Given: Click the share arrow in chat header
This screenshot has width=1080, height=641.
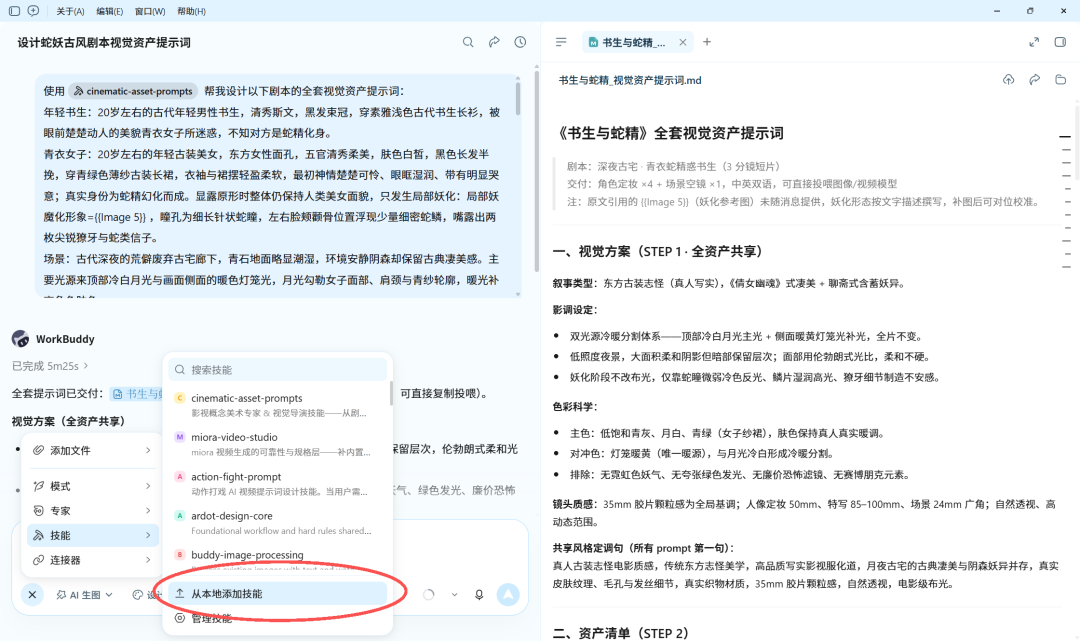Looking at the screenshot, I should click(x=494, y=42).
